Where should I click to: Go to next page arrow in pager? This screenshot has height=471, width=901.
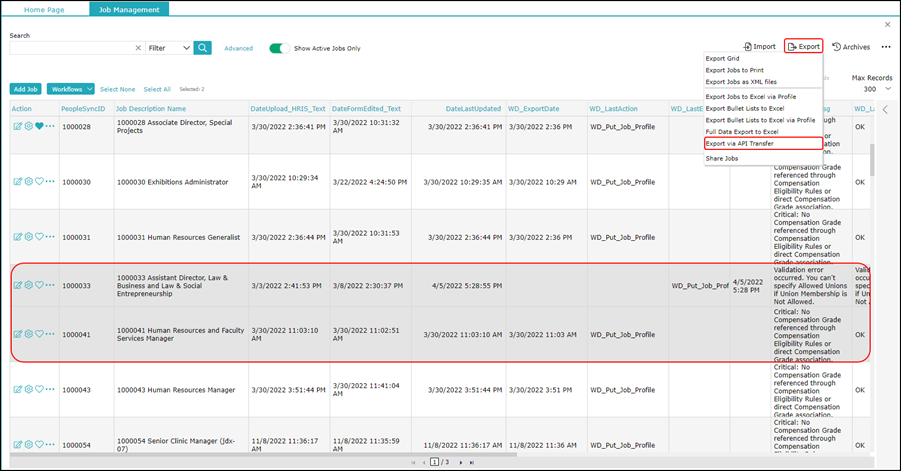[460, 462]
